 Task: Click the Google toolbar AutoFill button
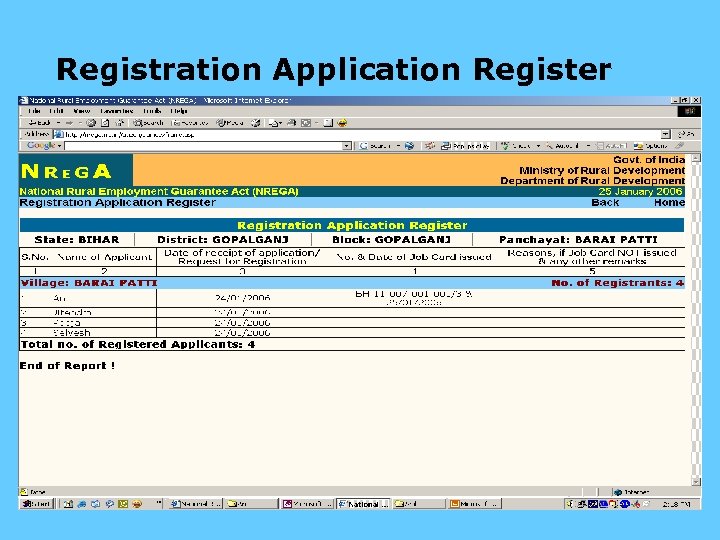pos(611,146)
